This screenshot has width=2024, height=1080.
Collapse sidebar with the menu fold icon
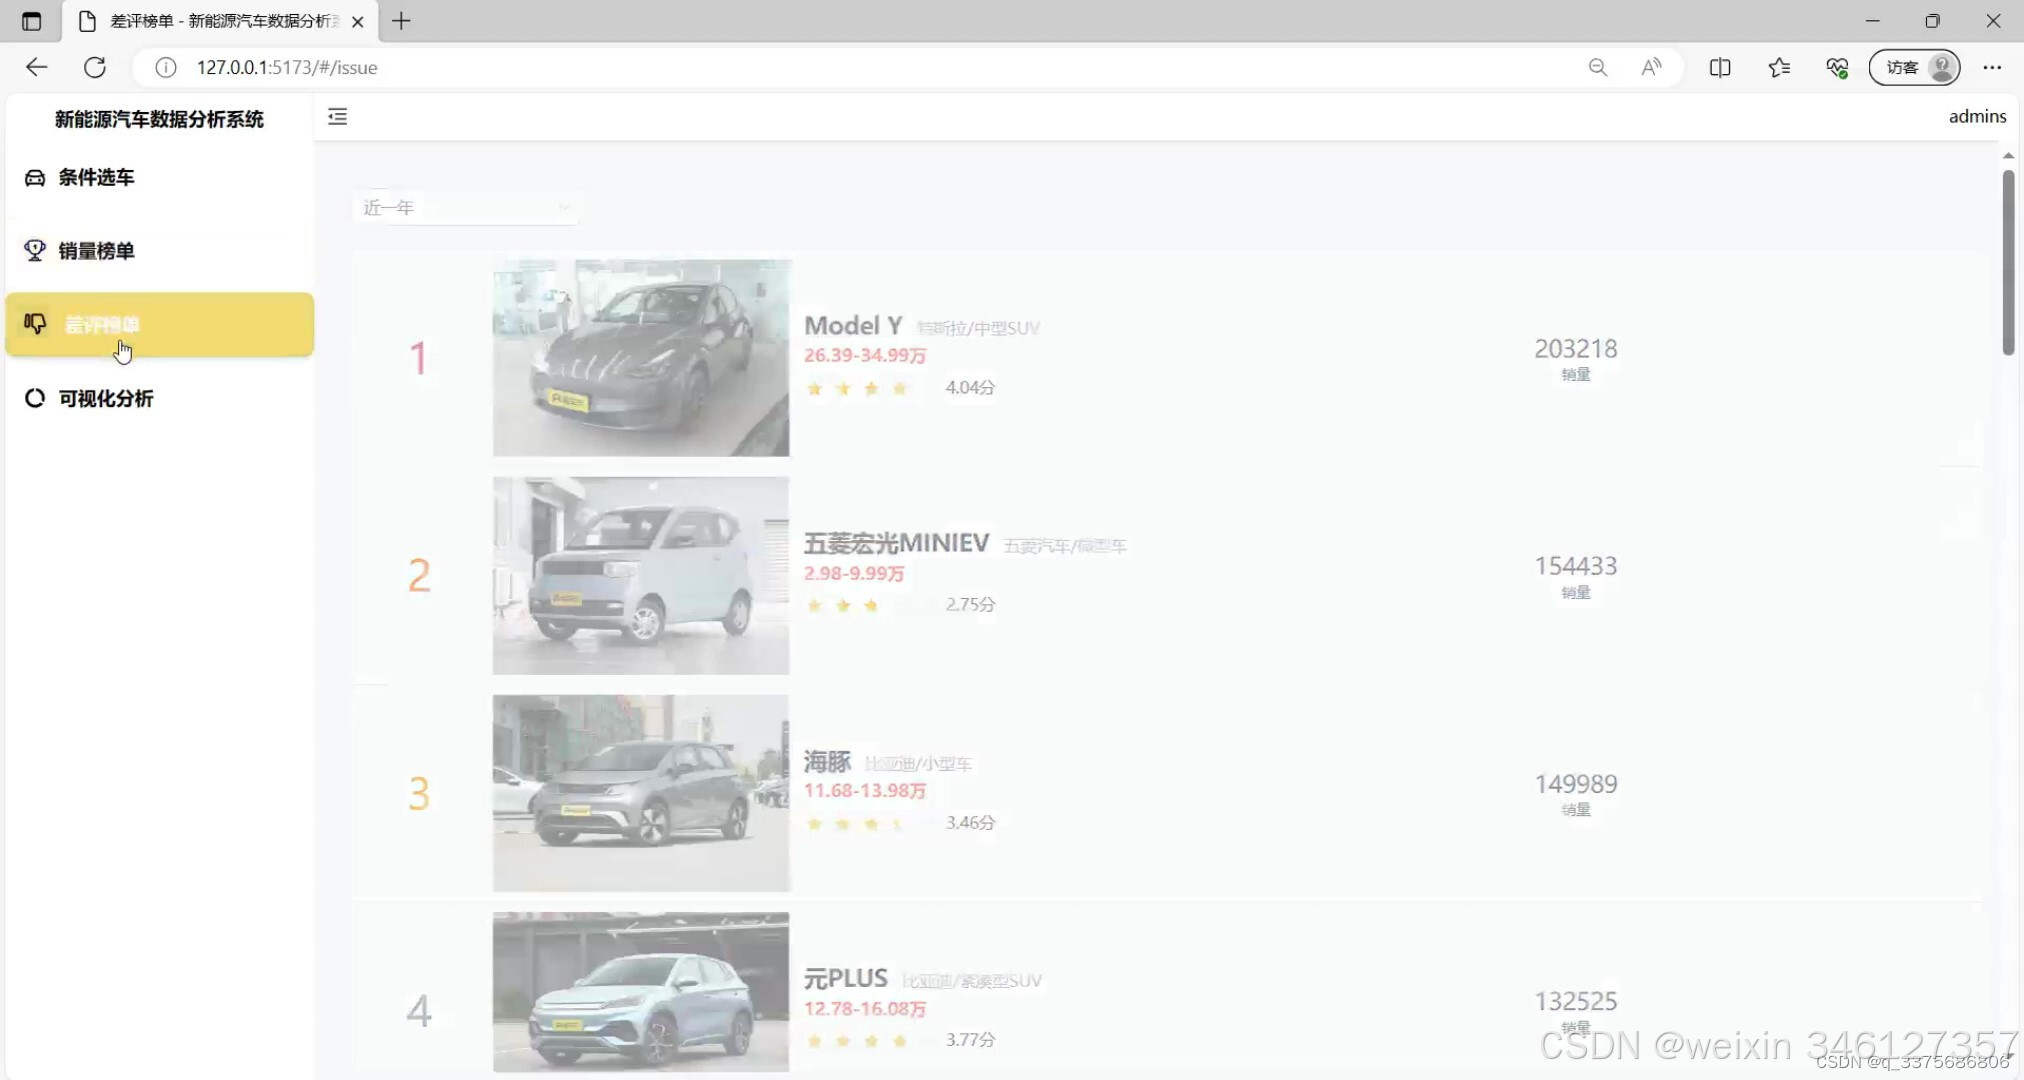tap(337, 117)
